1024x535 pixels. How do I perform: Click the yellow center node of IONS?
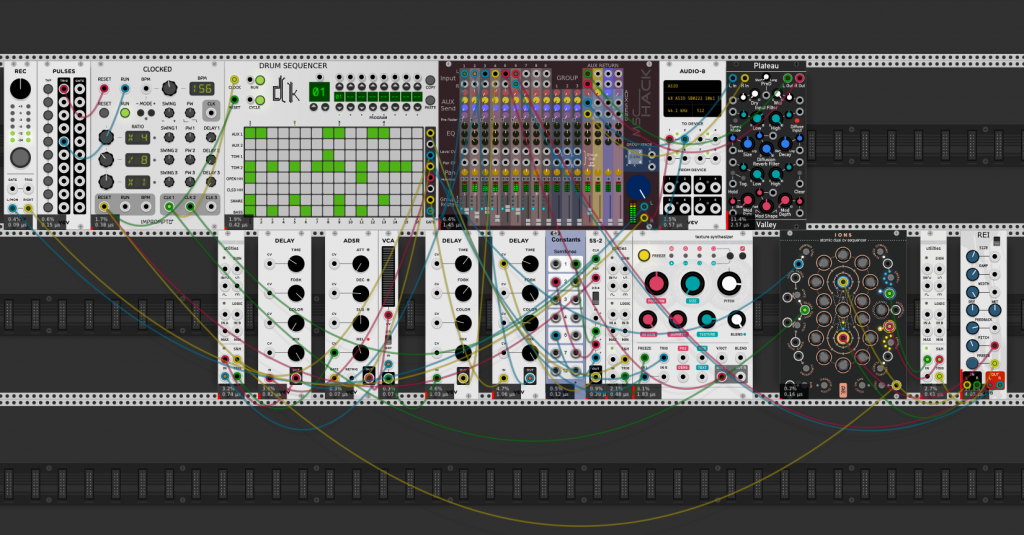(x=843, y=282)
